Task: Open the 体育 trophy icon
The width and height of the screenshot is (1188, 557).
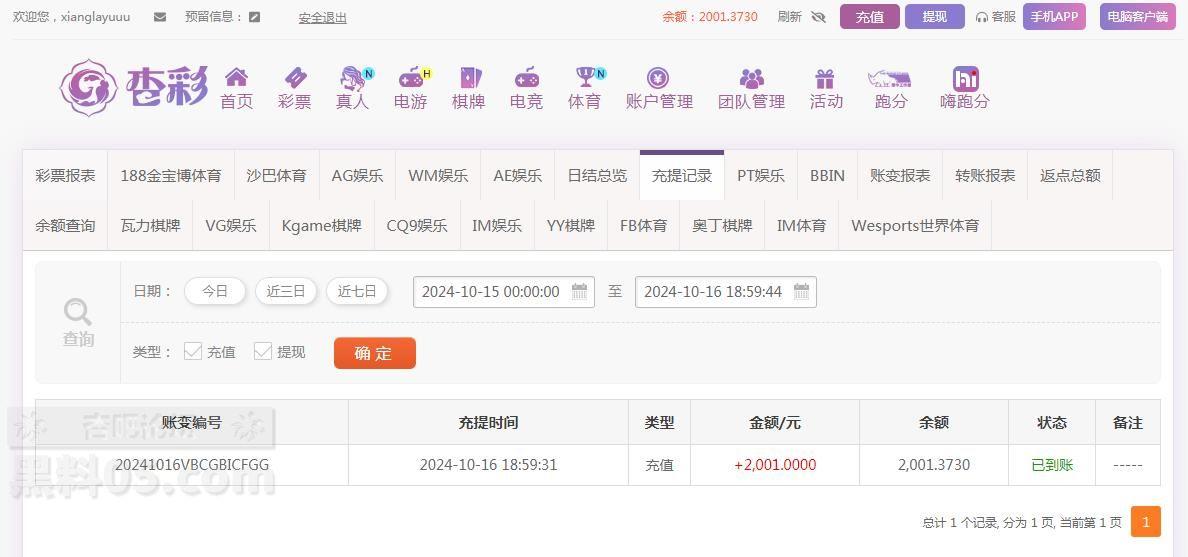Action: (x=585, y=77)
